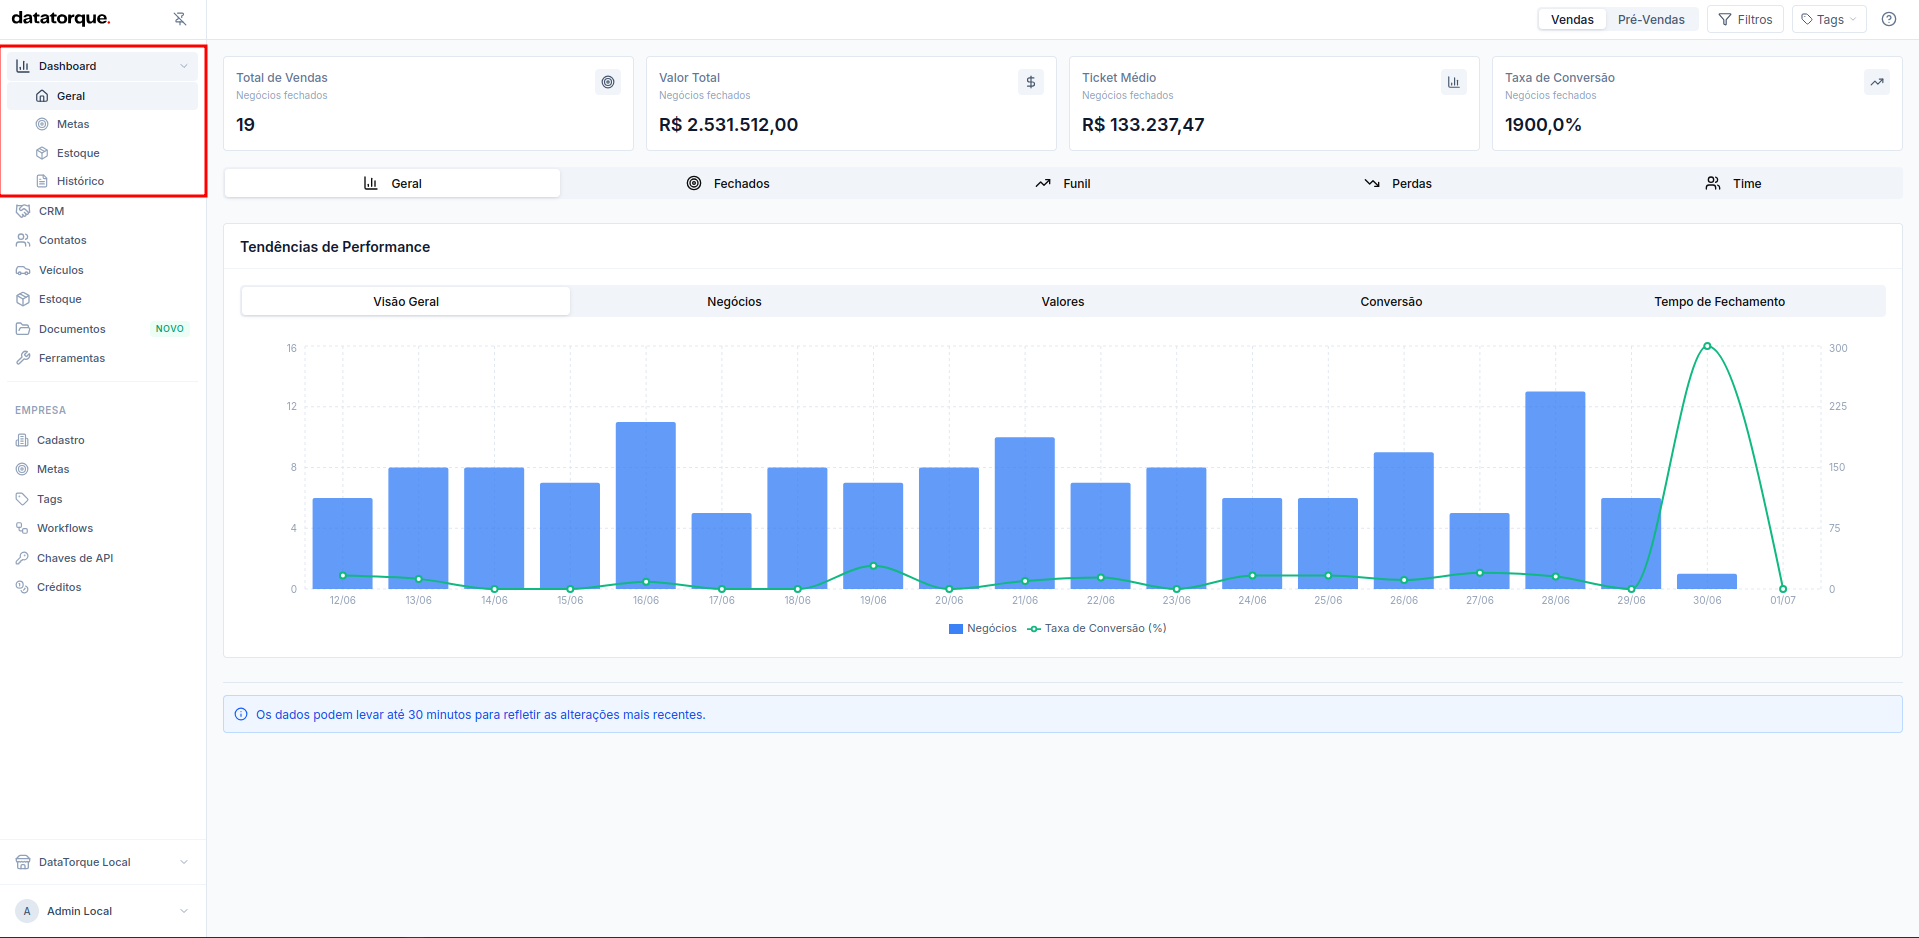Expand the DataTorque Local selector chevron

(x=184, y=862)
